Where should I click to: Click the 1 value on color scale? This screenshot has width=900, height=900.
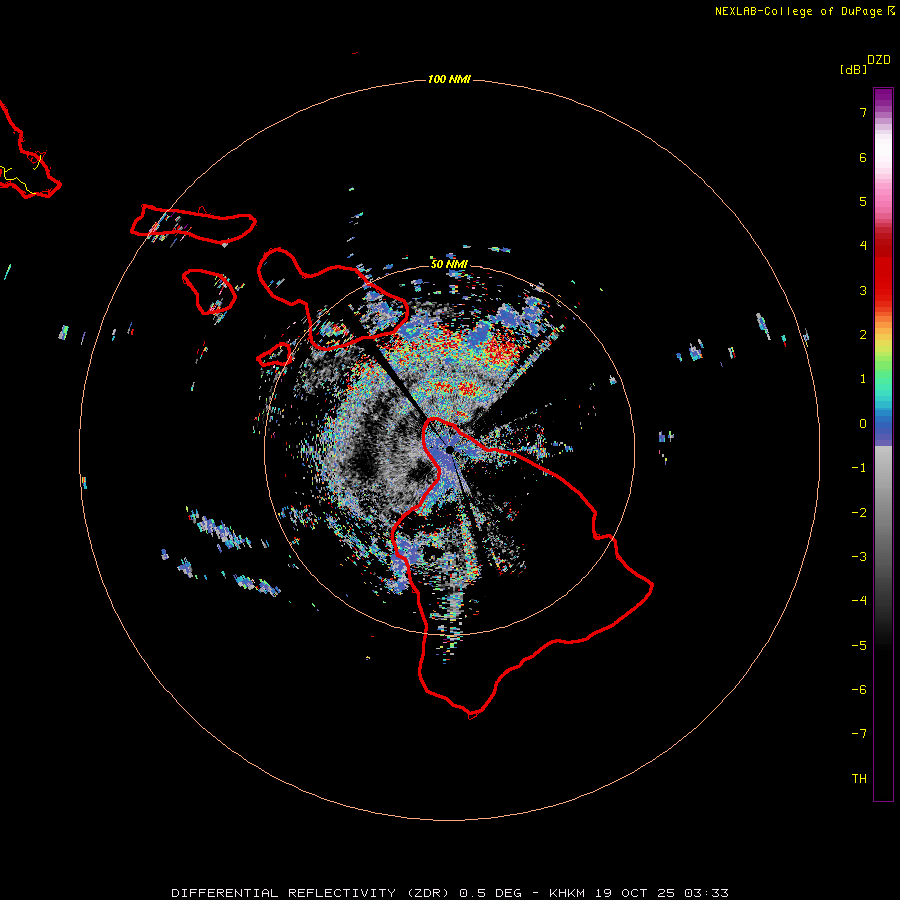[x=863, y=379]
